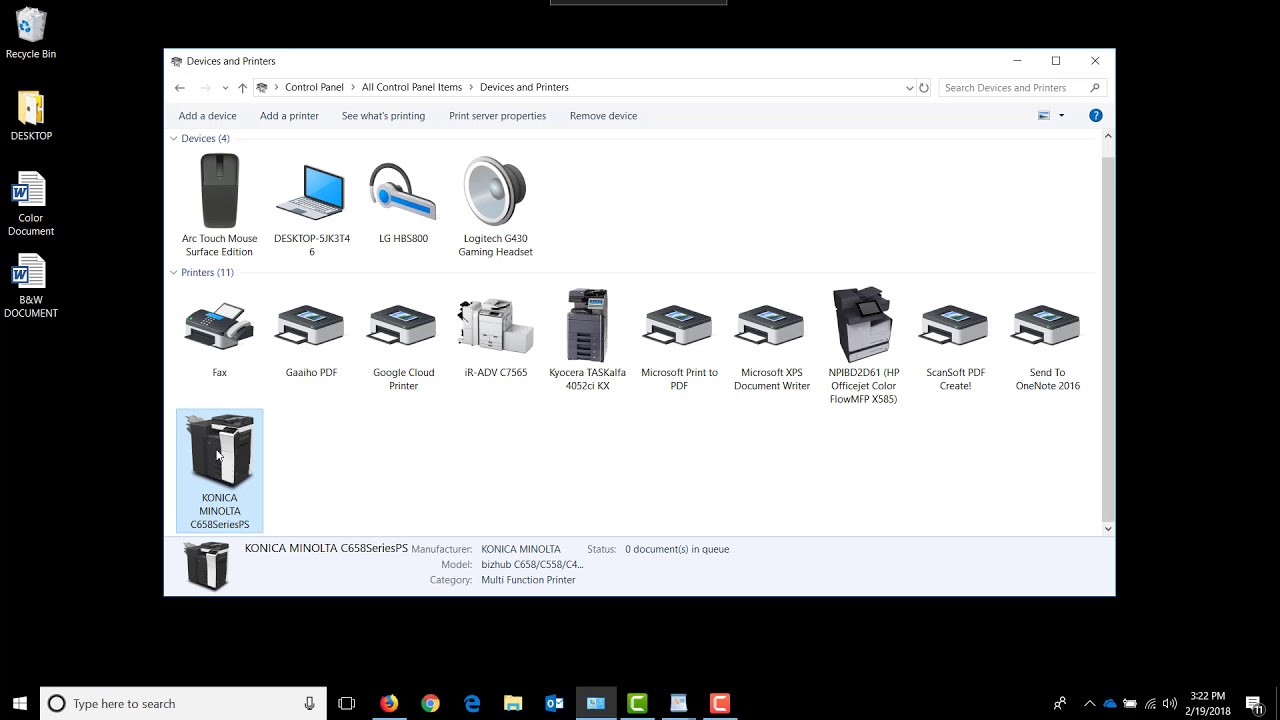Screen dimensions: 1280x720
Task: Click the 'bizhub C658/C558/C4...' model text
Action: (532, 564)
